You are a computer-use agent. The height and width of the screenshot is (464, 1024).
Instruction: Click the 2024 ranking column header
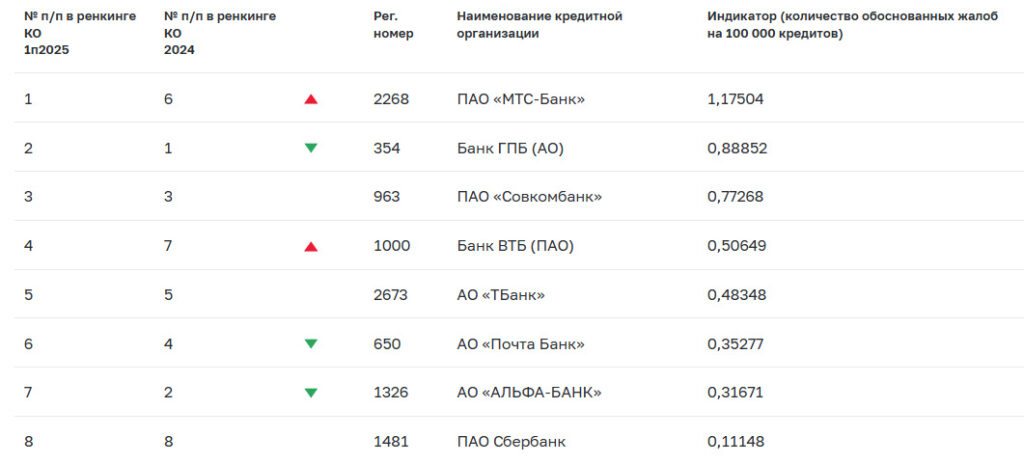click(220, 33)
